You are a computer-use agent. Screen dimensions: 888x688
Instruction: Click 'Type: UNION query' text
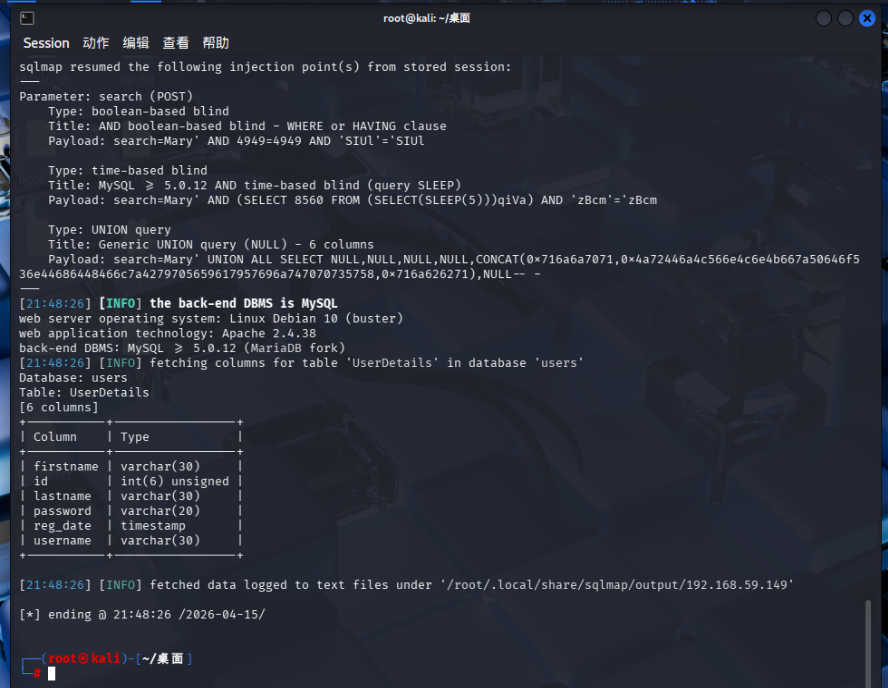pyautogui.click(x=109, y=229)
